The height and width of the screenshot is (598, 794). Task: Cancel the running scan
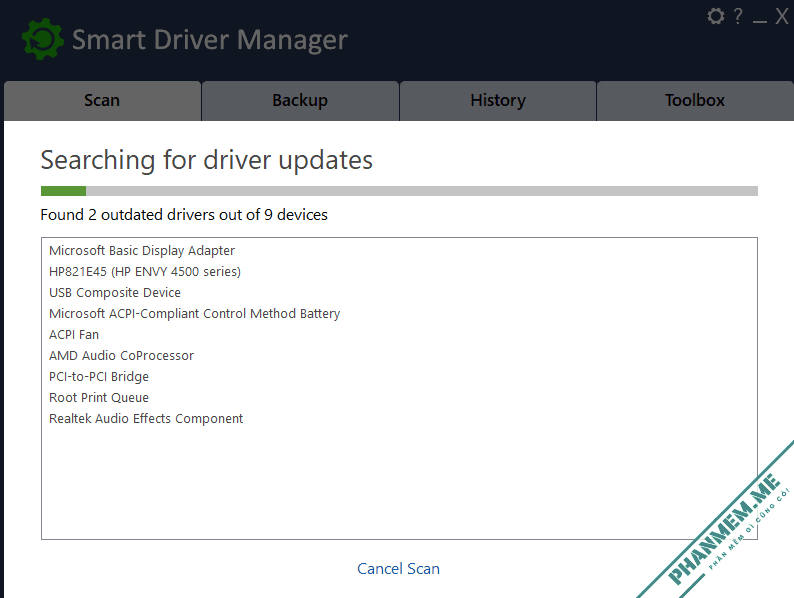(x=398, y=569)
